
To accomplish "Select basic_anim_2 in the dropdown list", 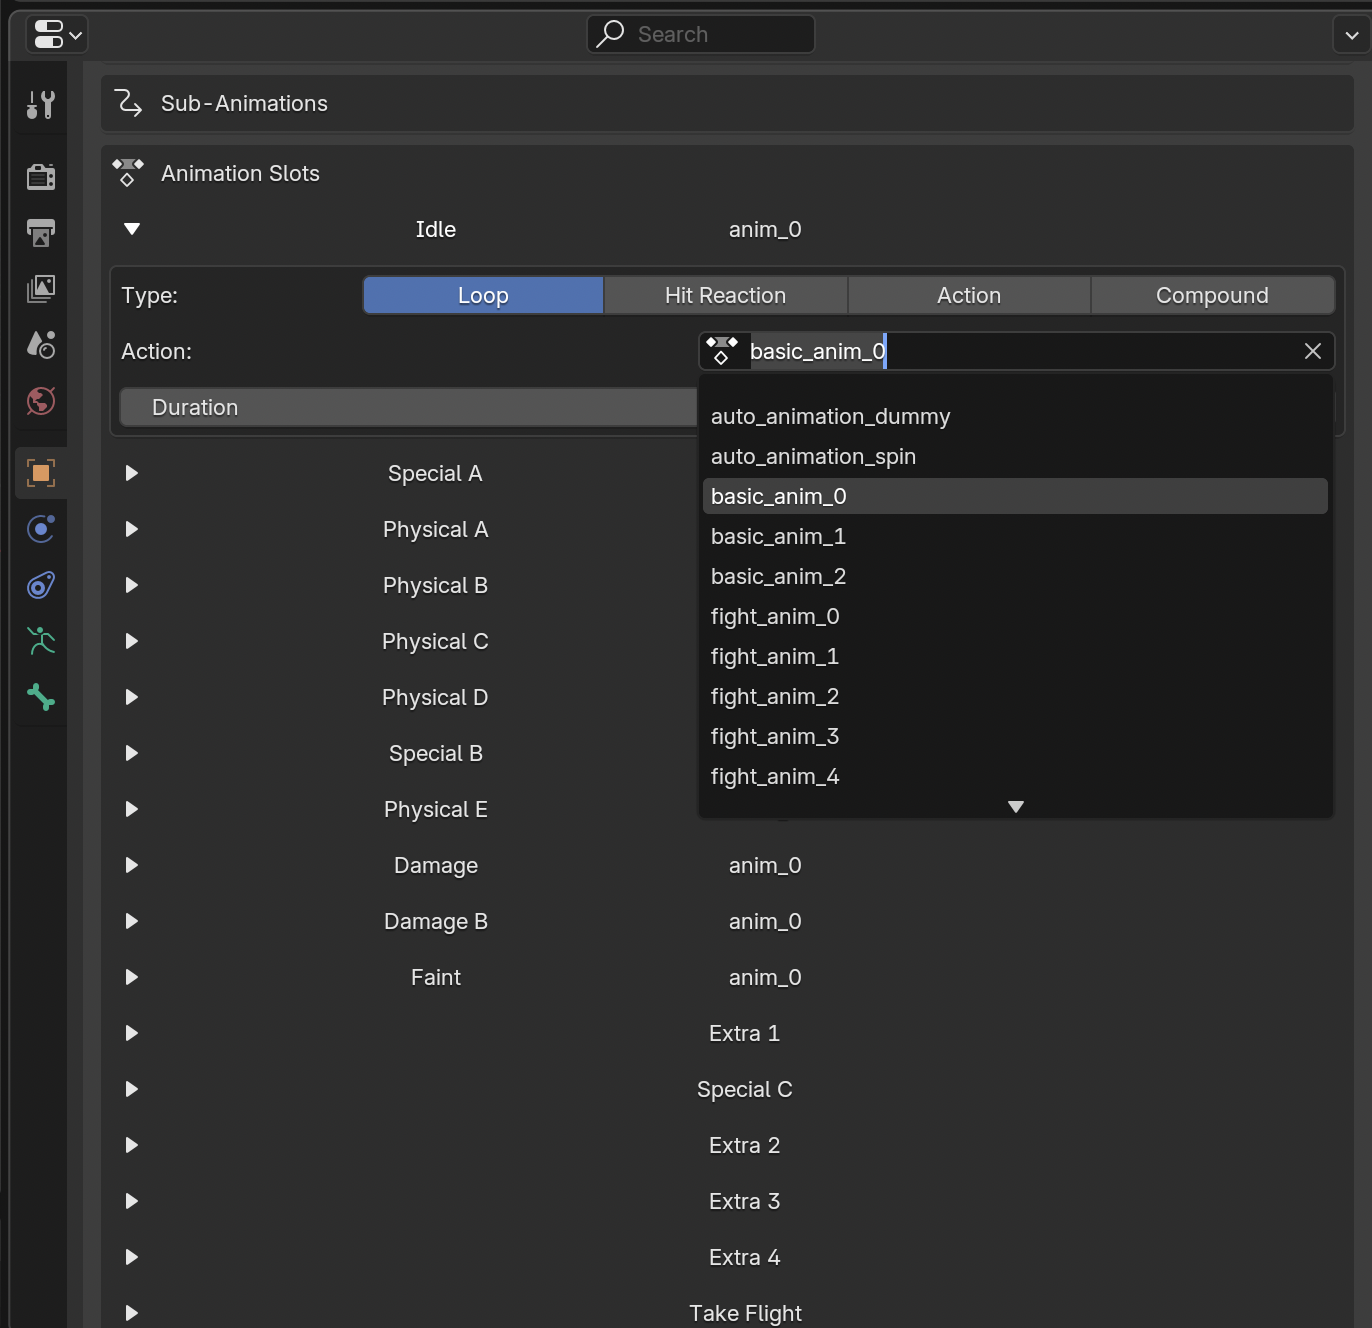I will (1015, 576).
